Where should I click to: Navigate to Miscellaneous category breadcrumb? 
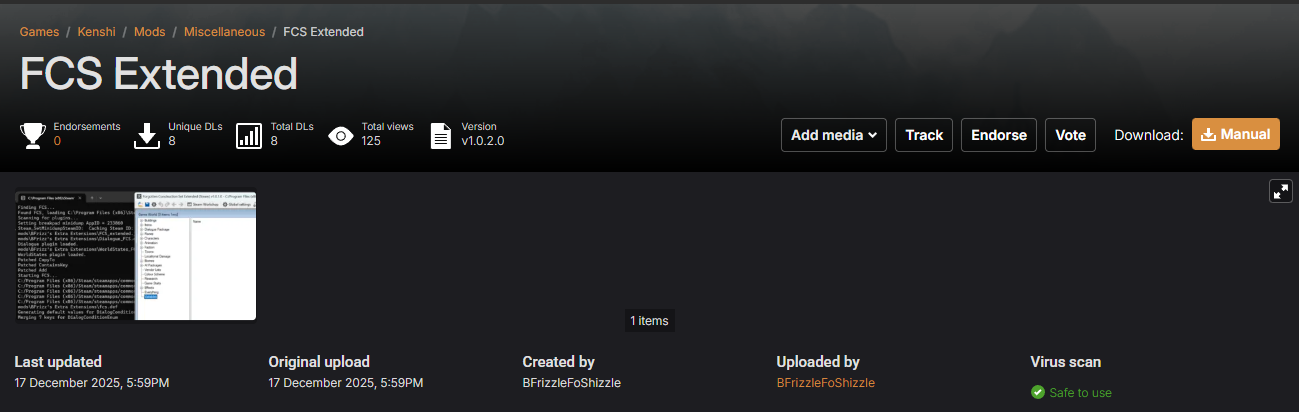pyautogui.click(x=224, y=32)
